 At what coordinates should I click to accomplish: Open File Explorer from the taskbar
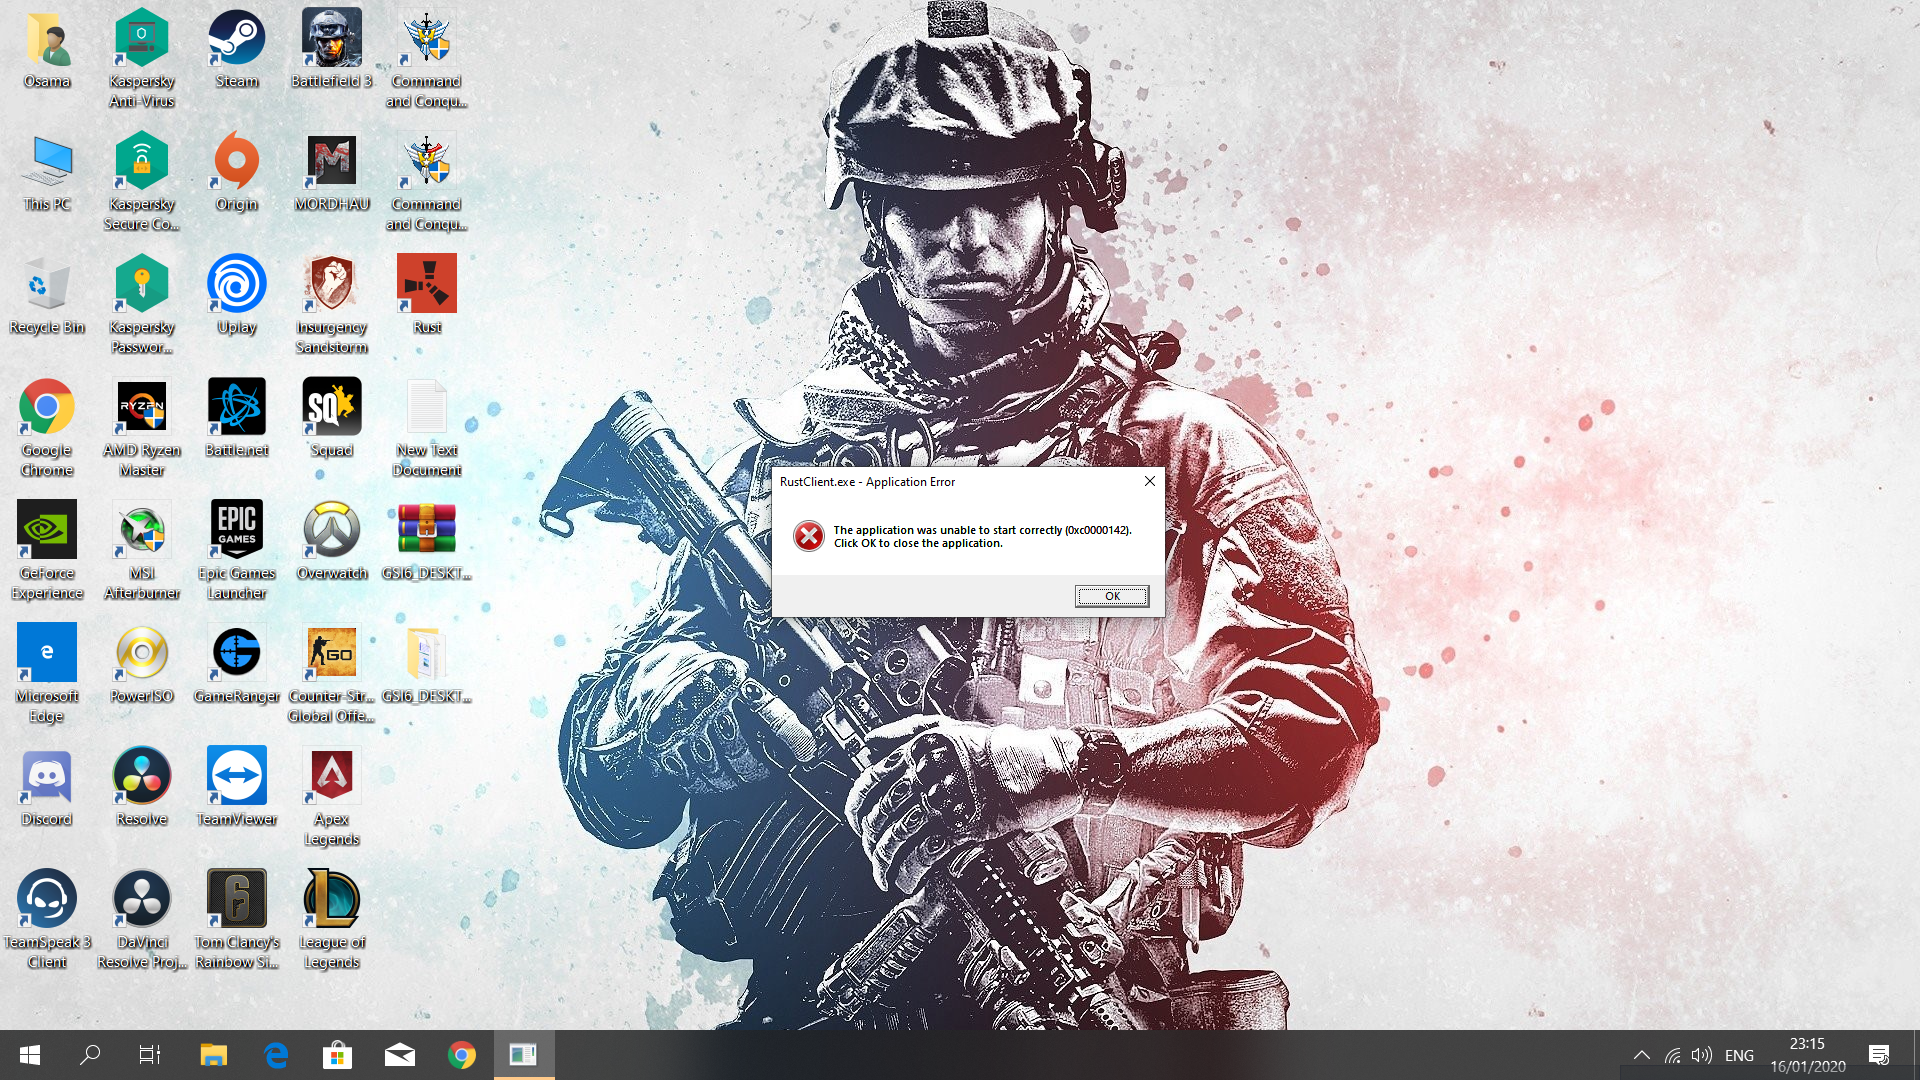[214, 1055]
